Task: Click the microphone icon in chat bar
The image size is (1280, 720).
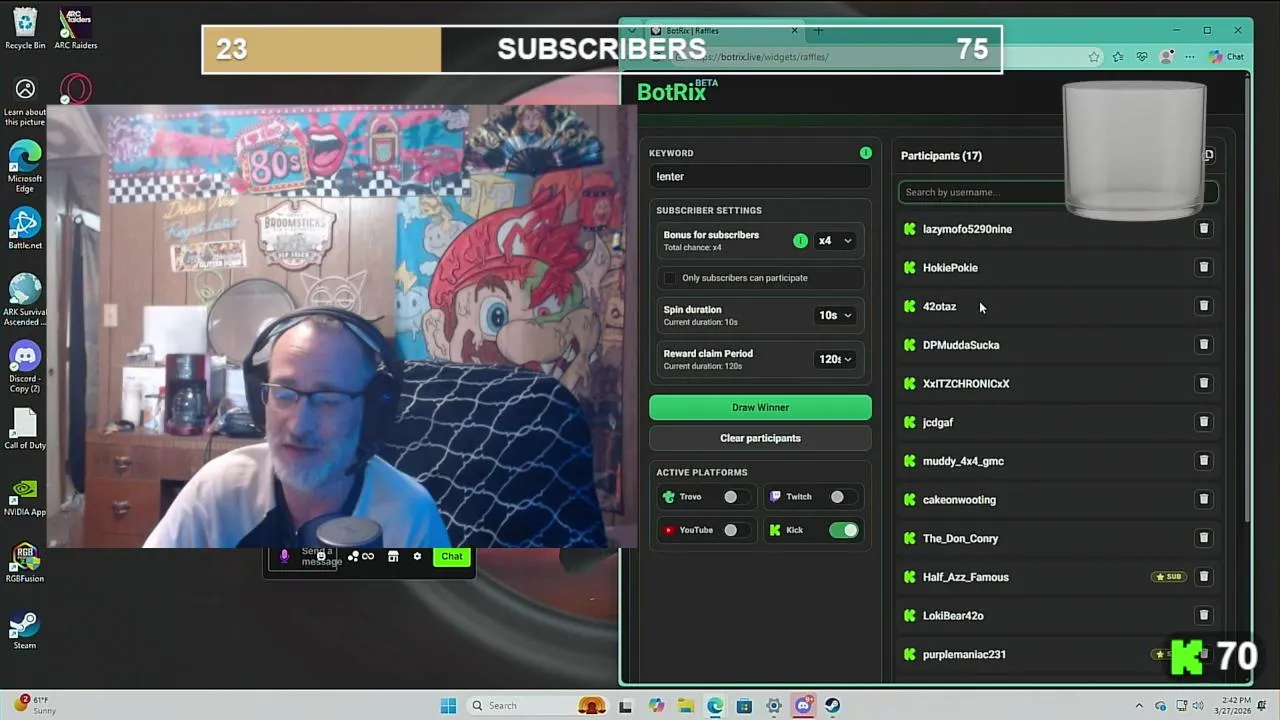Action: point(284,556)
